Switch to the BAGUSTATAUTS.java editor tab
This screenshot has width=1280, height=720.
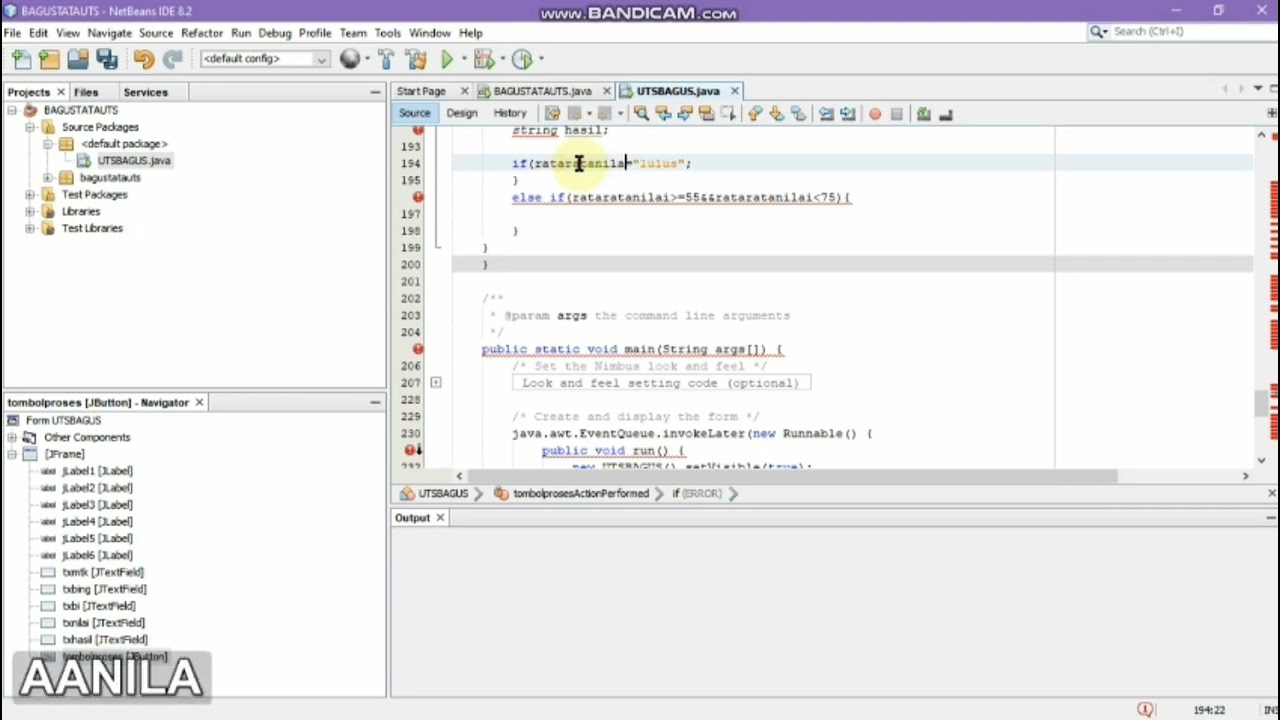coord(542,91)
